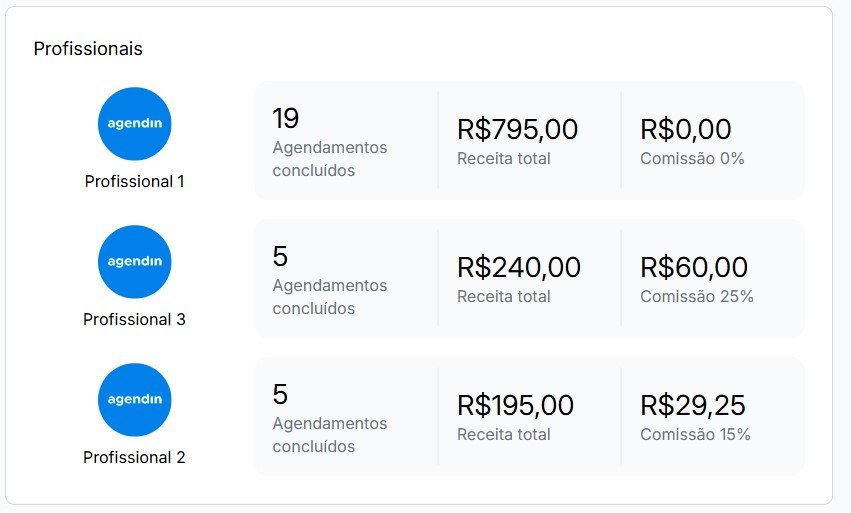Click the R$240,00 total revenue value
This screenshot has width=851, height=513.
point(518,267)
